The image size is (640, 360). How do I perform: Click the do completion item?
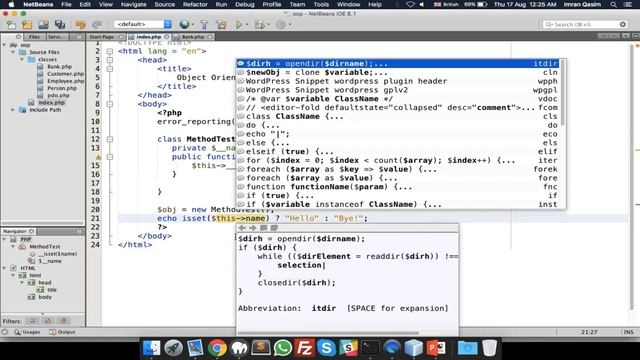click(398, 125)
